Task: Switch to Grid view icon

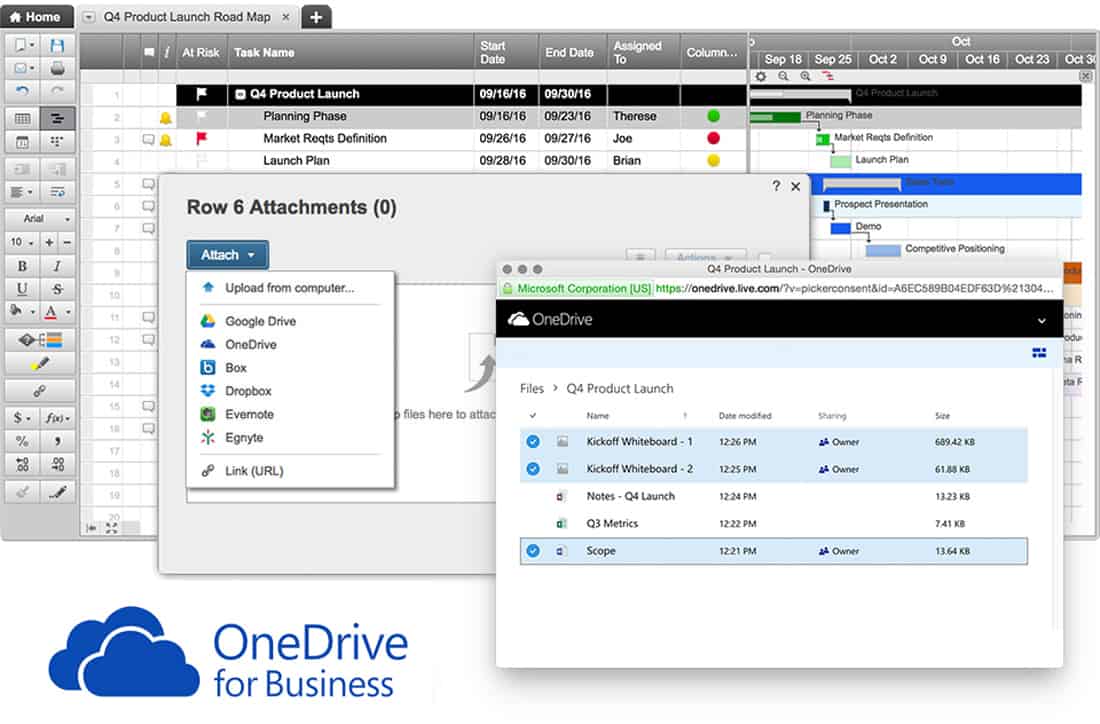Action: point(22,119)
